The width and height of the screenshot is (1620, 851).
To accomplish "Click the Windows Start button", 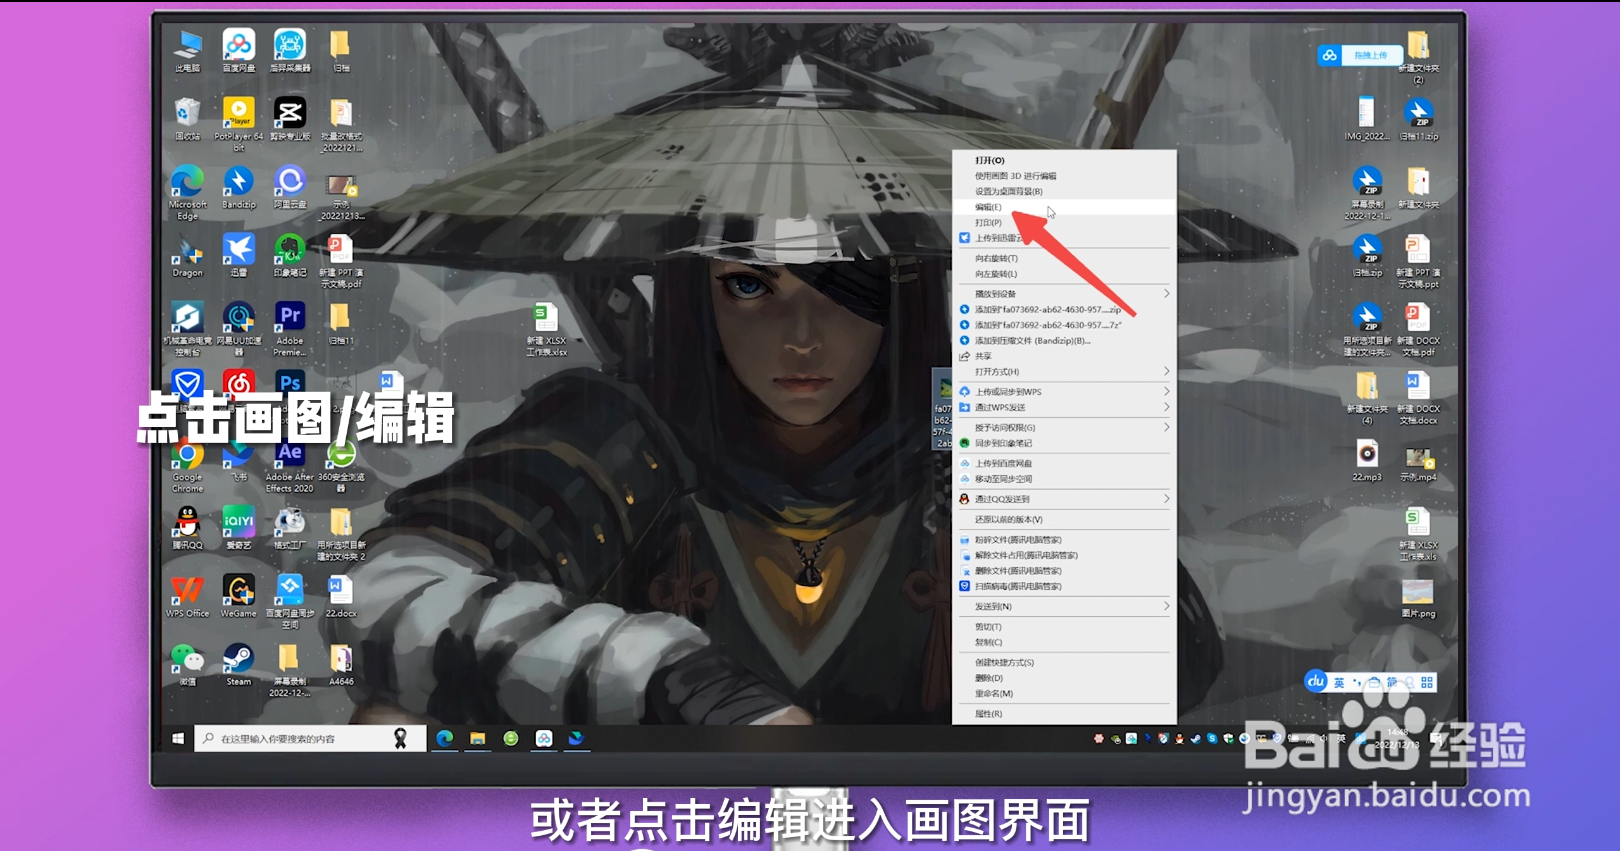I will (x=178, y=738).
